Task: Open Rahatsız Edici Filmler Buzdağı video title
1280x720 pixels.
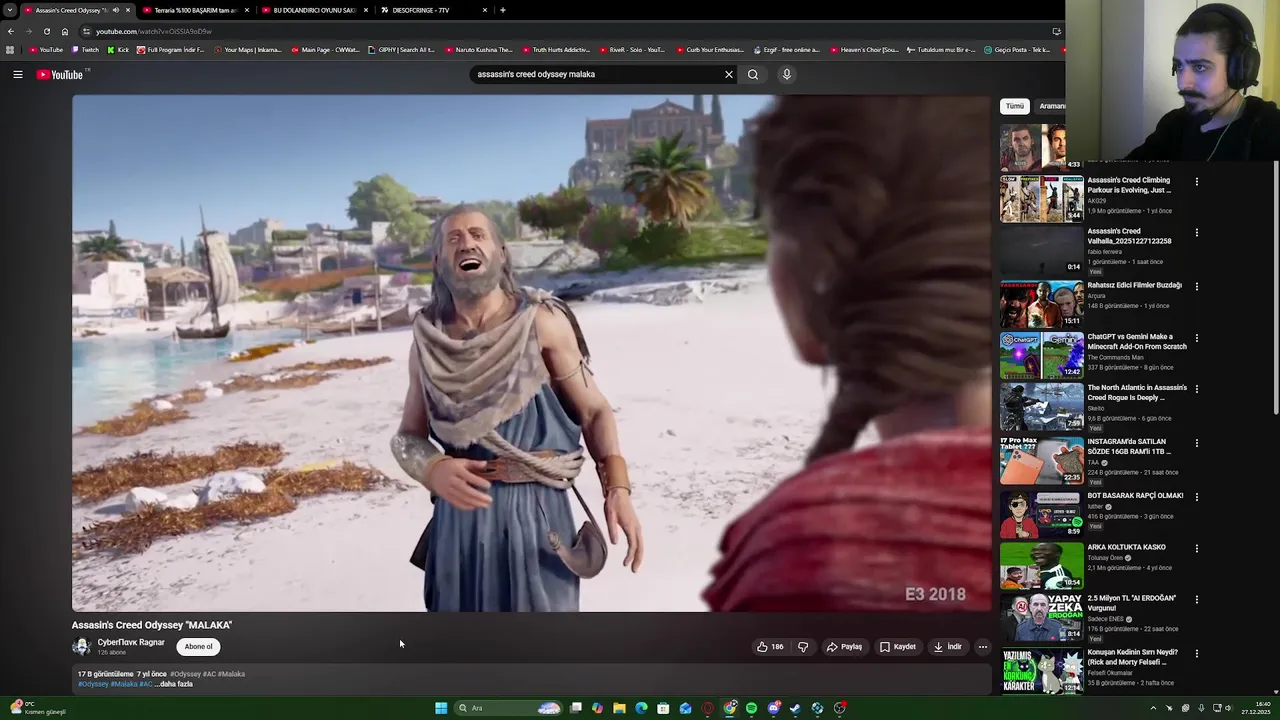Action: (1135, 285)
